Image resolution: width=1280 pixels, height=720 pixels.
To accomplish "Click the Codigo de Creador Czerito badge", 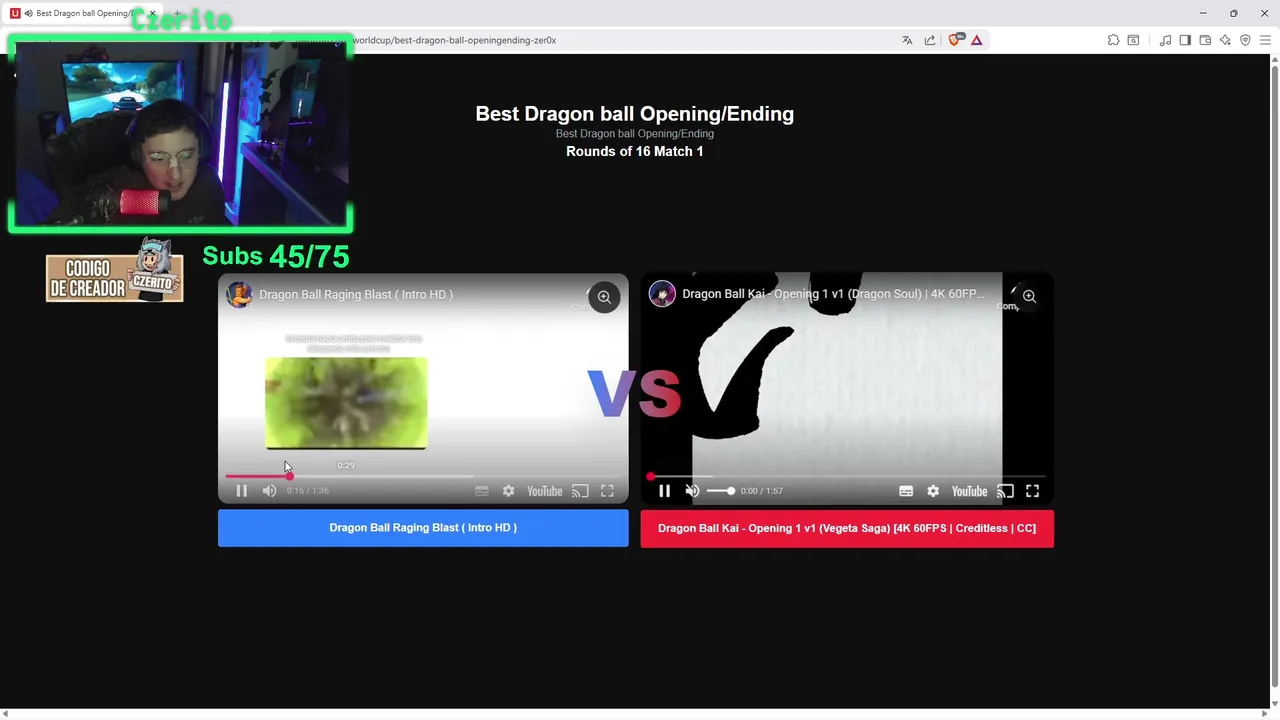I will pos(114,270).
